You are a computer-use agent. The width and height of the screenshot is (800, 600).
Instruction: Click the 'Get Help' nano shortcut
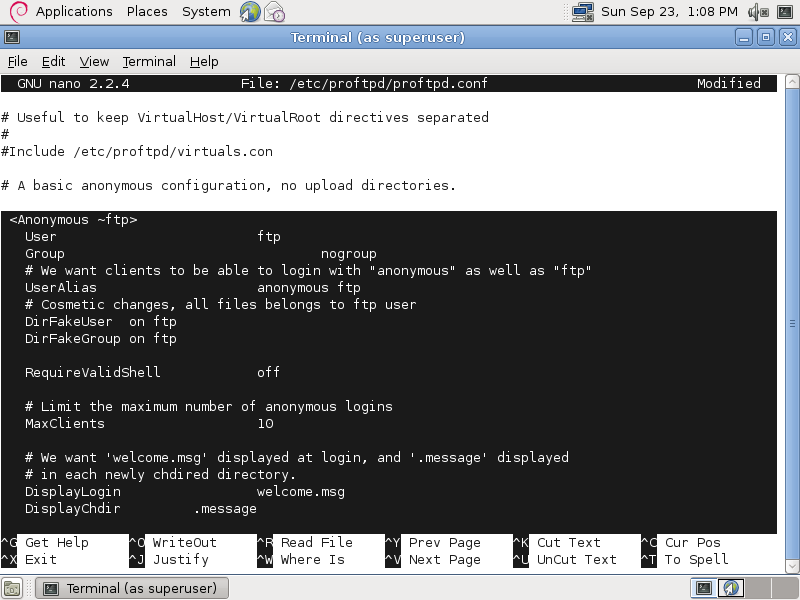point(57,542)
